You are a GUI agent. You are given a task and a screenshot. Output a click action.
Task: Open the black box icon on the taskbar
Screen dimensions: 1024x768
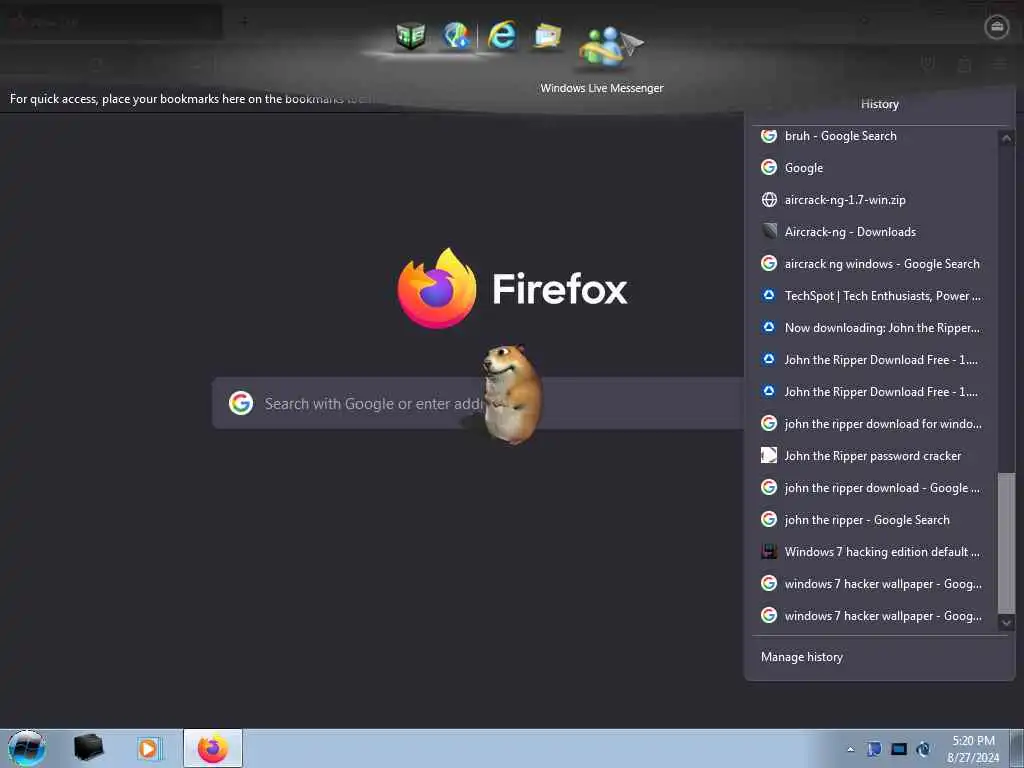[88, 748]
